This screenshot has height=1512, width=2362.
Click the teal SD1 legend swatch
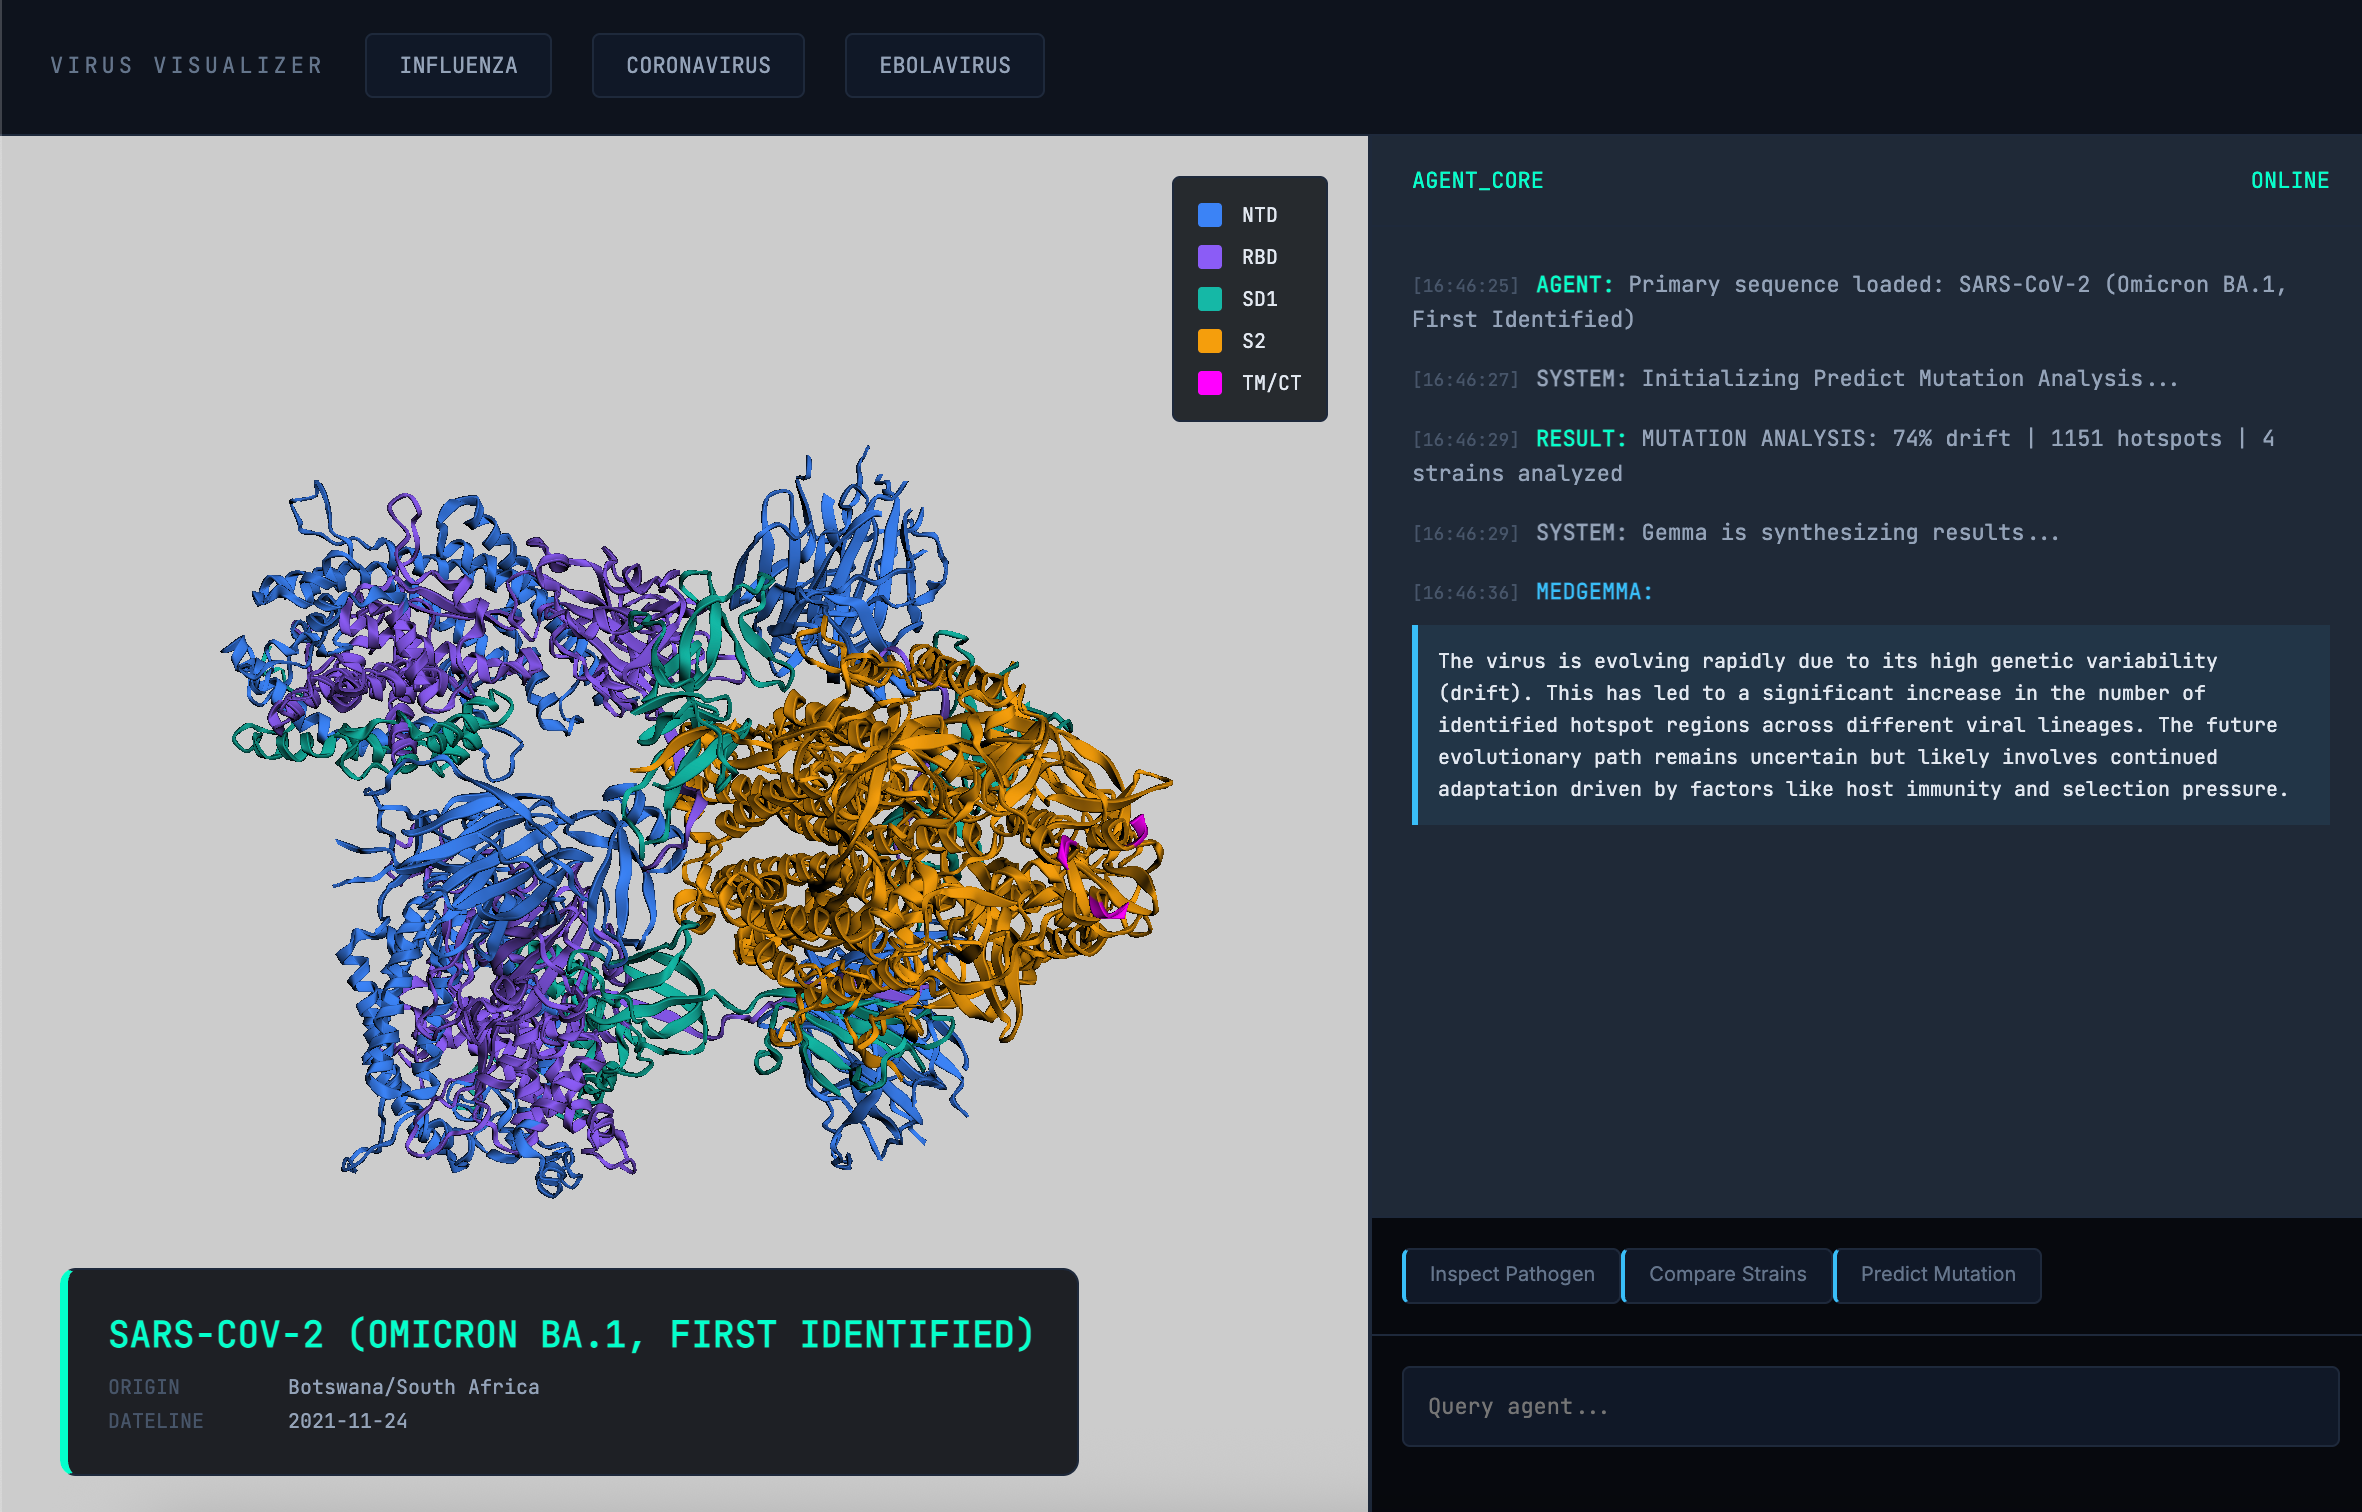coord(1210,299)
